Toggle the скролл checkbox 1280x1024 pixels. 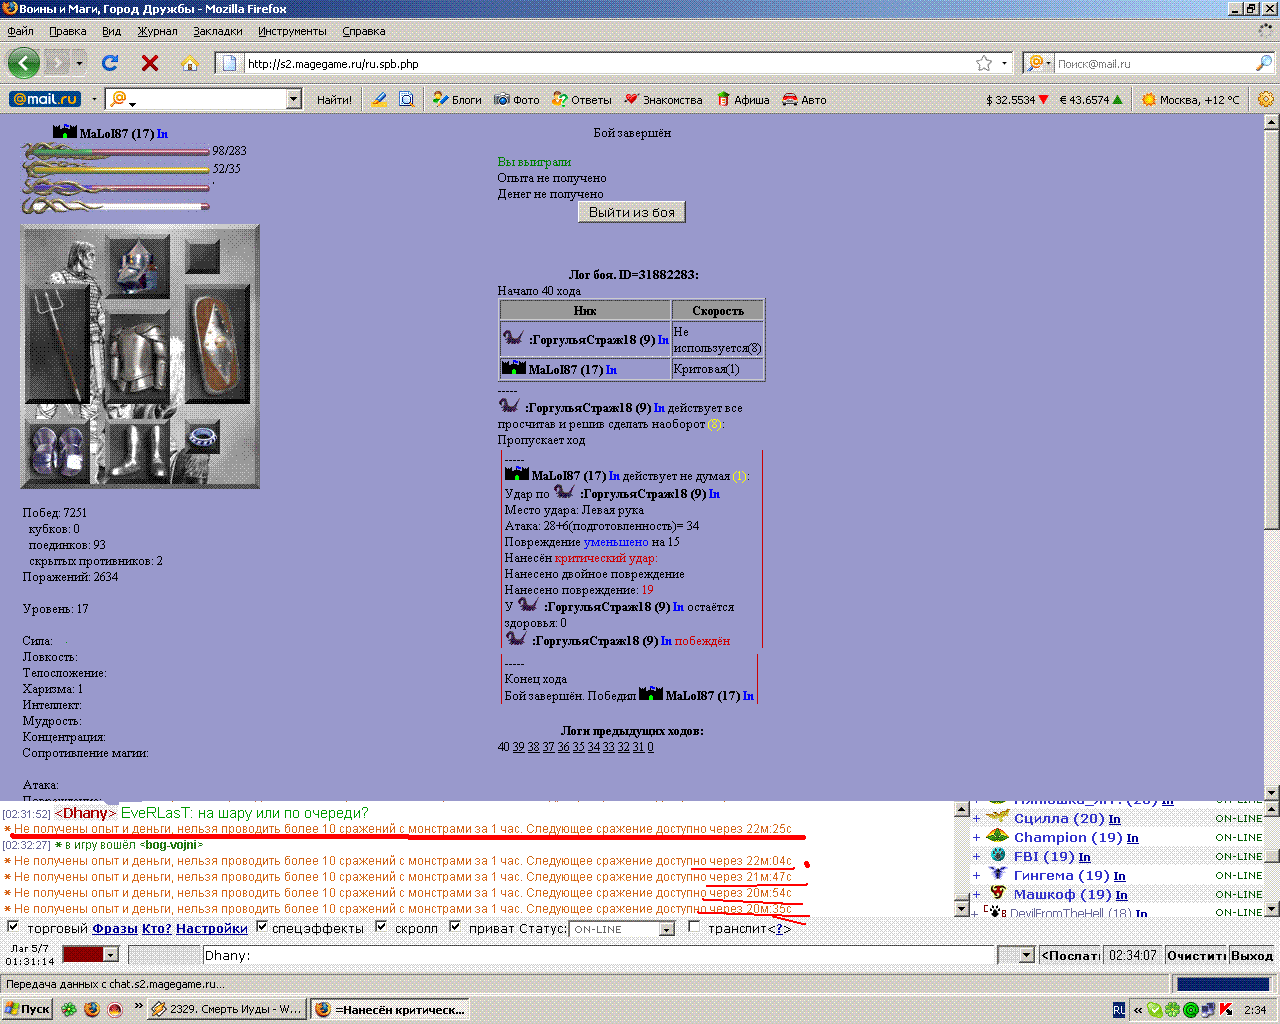coord(381,927)
